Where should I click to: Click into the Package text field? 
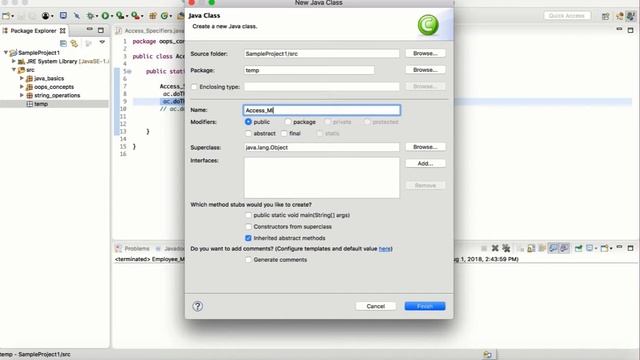(309, 70)
